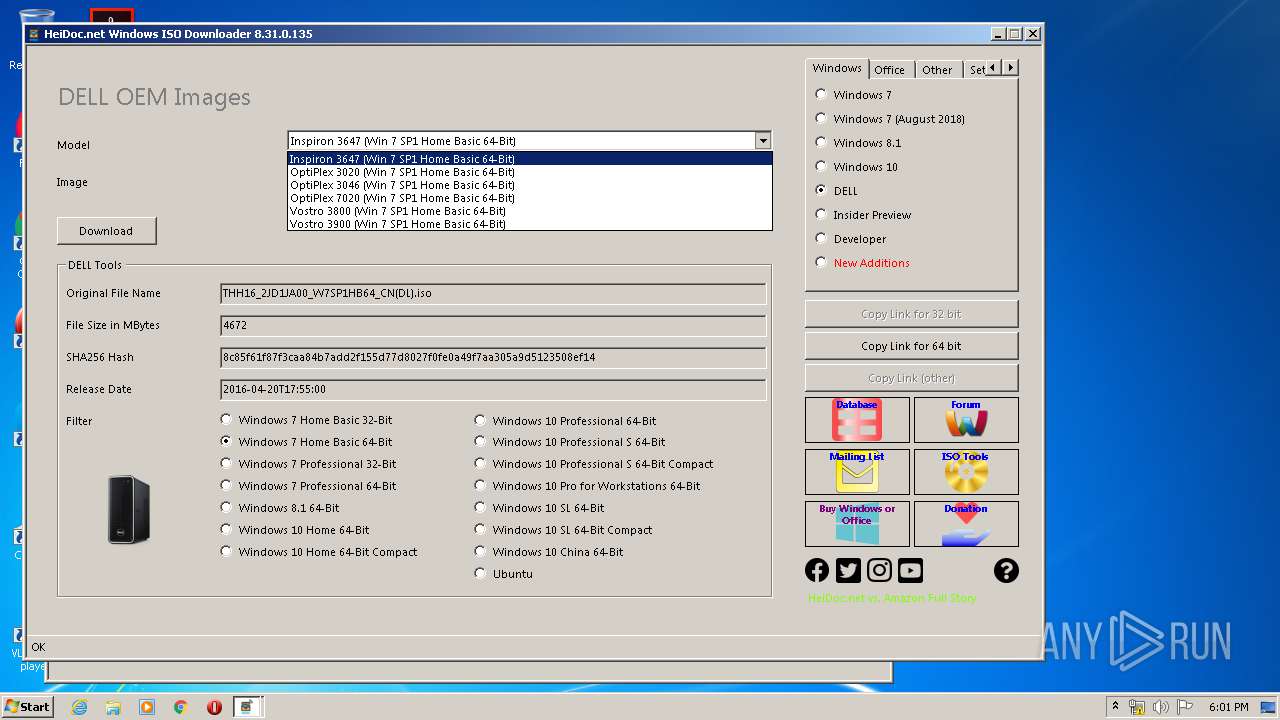The width and height of the screenshot is (1280, 720).
Task: Open HeiDoc.net vs. Amazon Full Story link
Action: 892,598
